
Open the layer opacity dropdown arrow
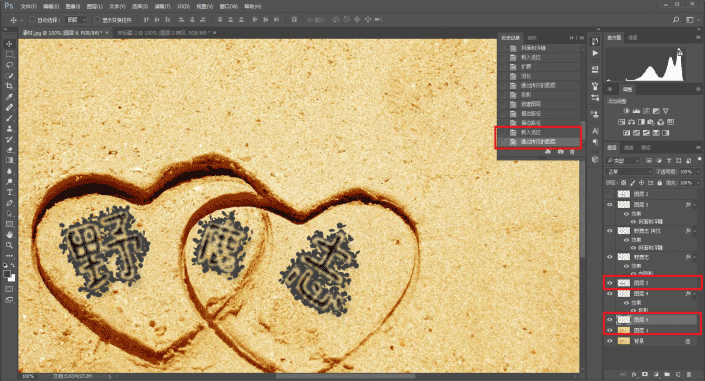(698, 172)
